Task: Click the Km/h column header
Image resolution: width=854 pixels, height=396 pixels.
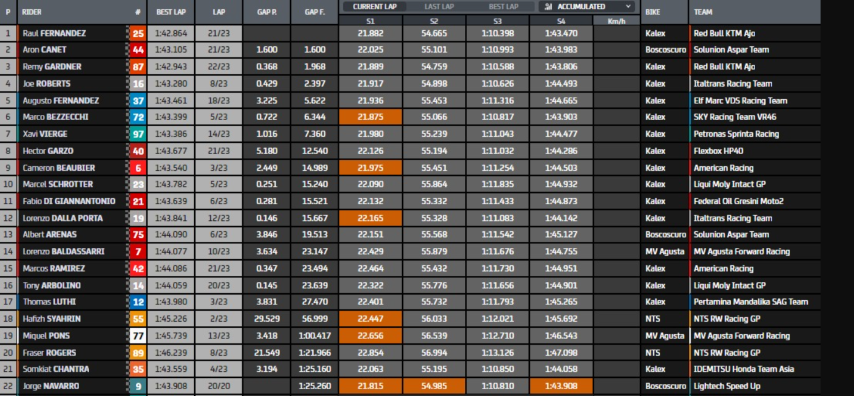Action: tap(617, 21)
